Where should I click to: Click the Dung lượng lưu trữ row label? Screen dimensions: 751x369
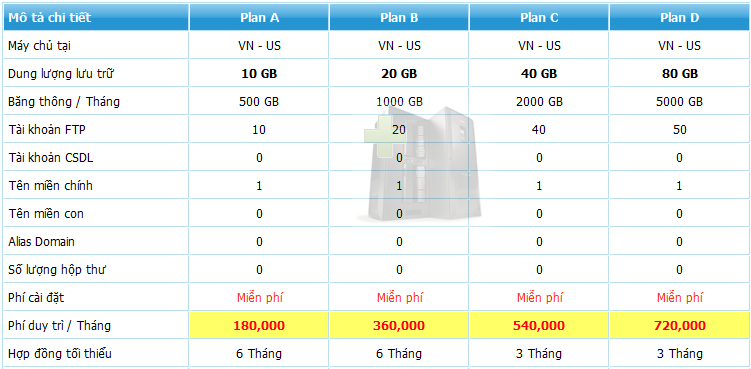coord(61,74)
